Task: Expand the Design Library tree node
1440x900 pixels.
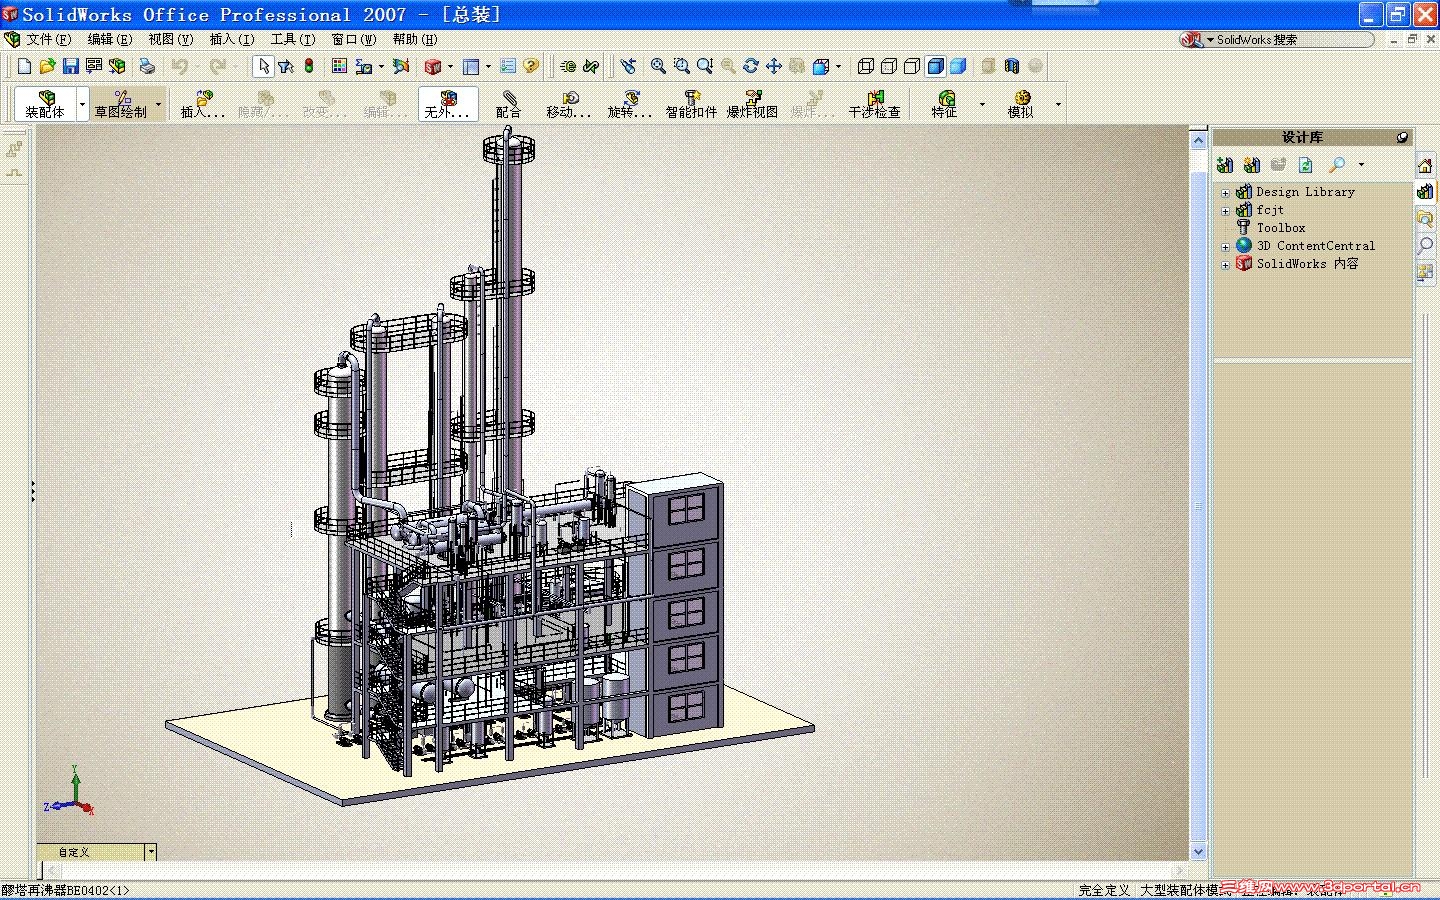Action: click(1225, 192)
